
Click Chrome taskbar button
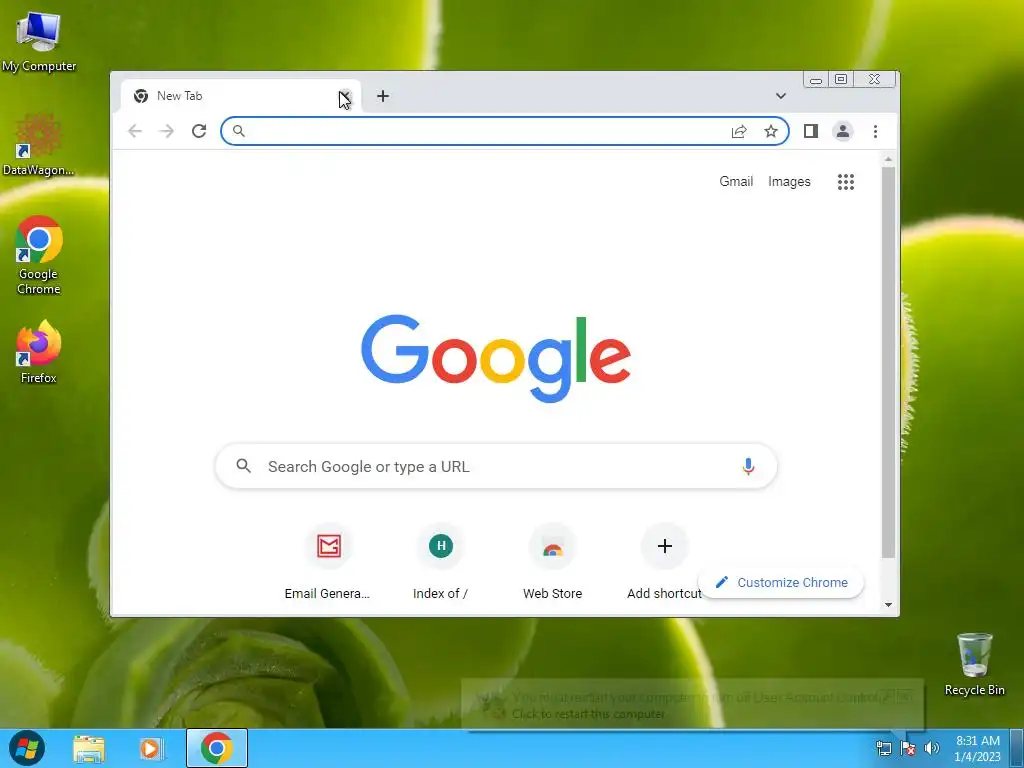coord(217,748)
